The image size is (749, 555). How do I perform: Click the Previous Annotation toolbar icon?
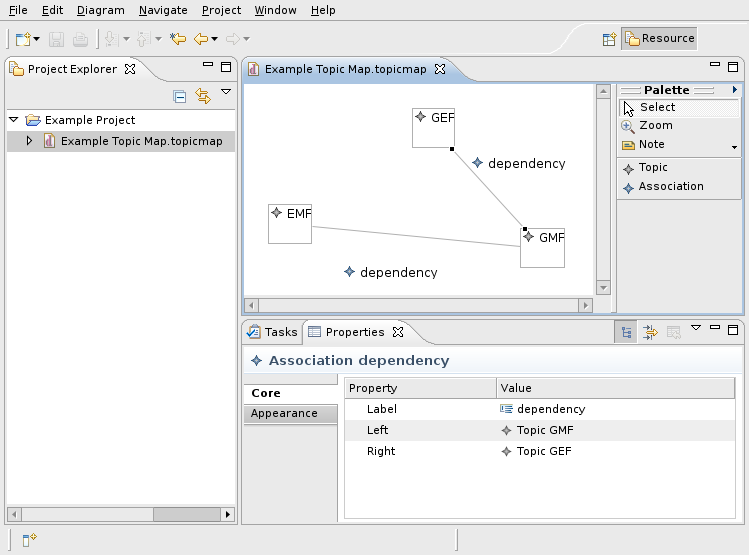144,39
